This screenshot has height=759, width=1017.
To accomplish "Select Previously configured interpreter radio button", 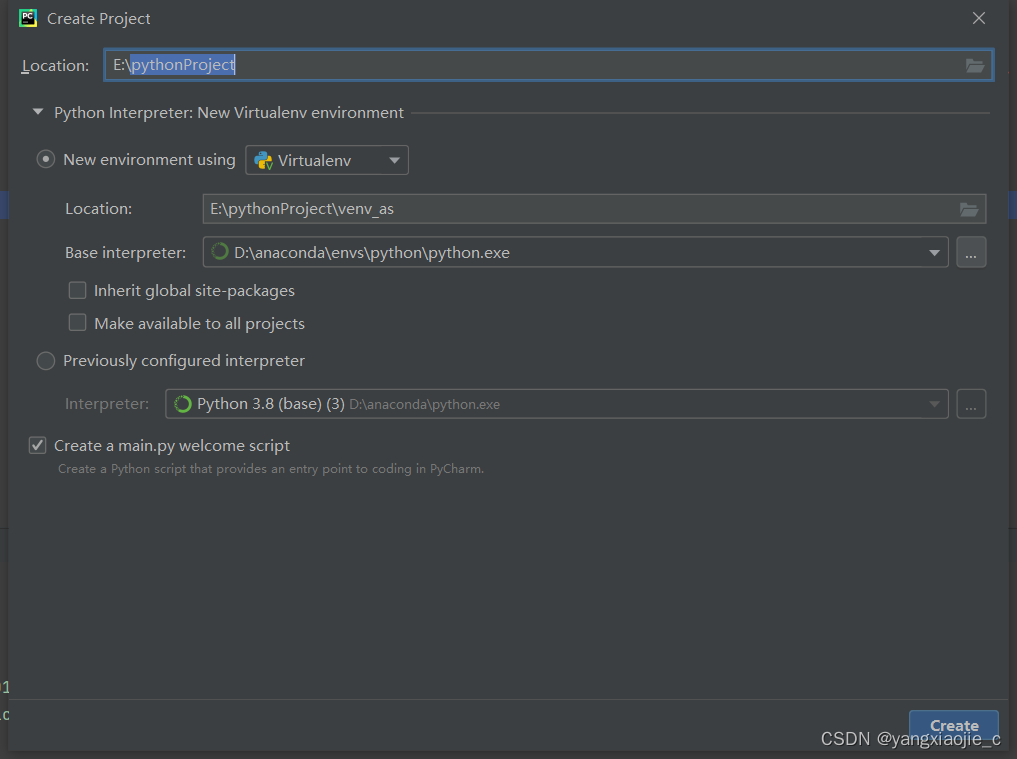I will pyautogui.click(x=45, y=361).
